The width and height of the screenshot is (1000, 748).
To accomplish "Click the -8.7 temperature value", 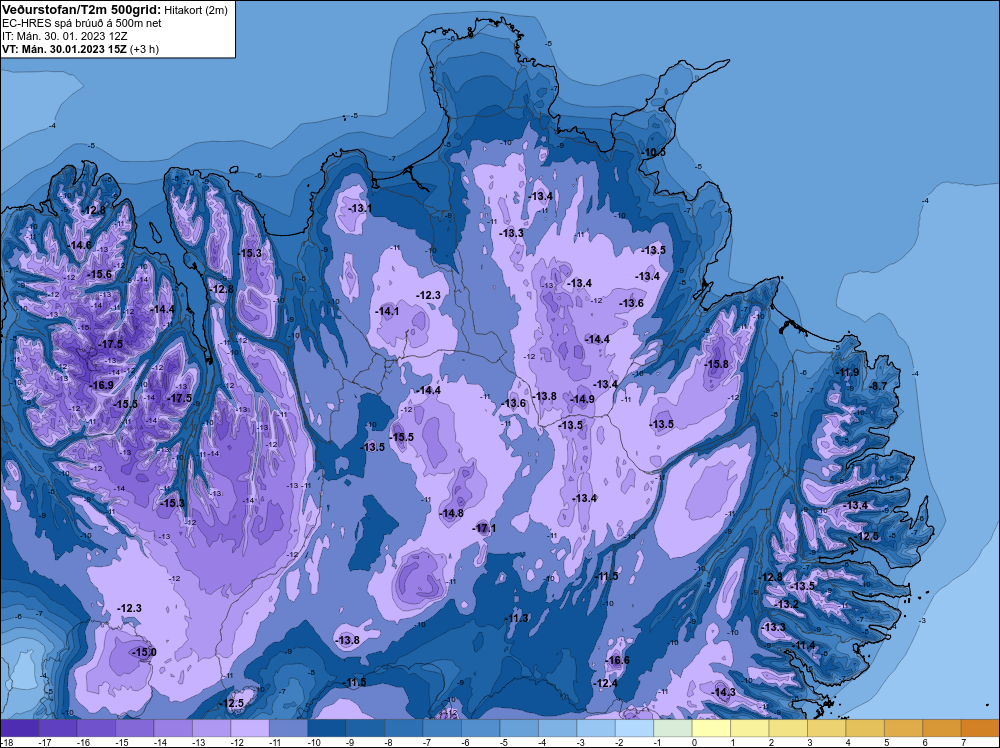I will pos(879,386).
